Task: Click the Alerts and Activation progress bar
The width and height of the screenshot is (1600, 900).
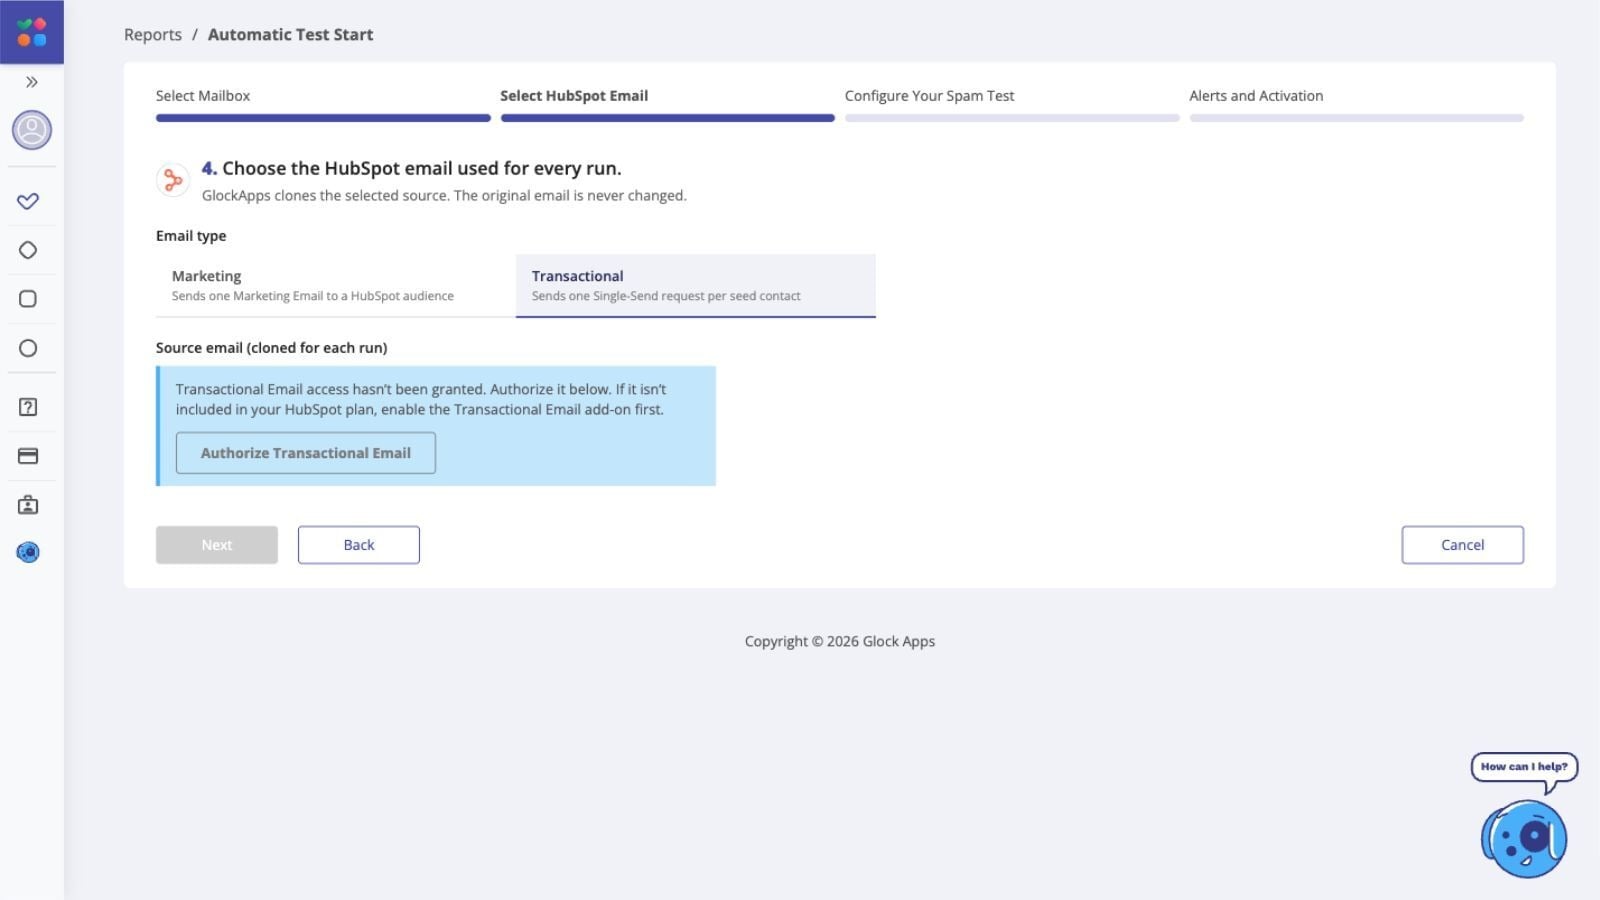Action: pyautogui.click(x=1356, y=118)
